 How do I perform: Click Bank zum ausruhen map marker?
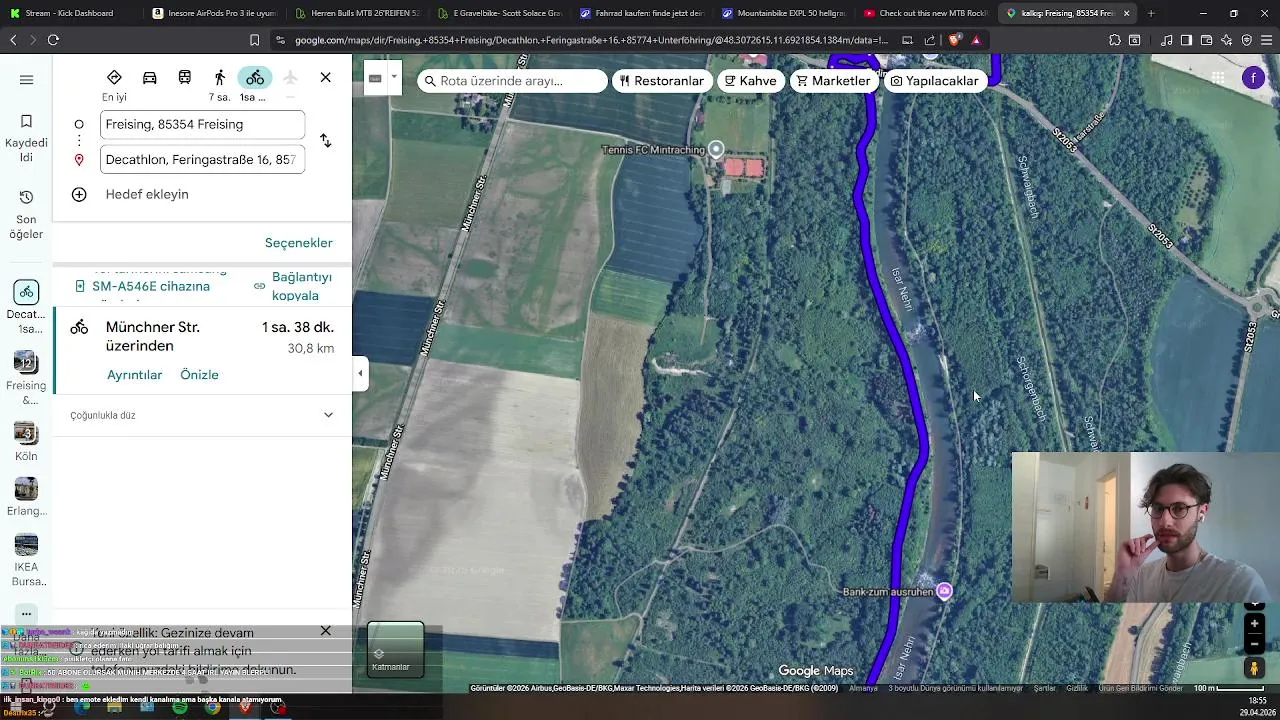[x=944, y=591]
